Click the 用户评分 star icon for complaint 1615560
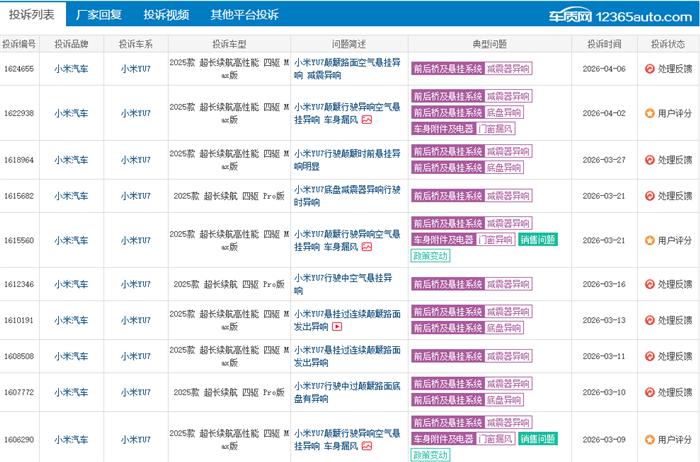The width and height of the screenshot is (700, 462). pos(650,240)
